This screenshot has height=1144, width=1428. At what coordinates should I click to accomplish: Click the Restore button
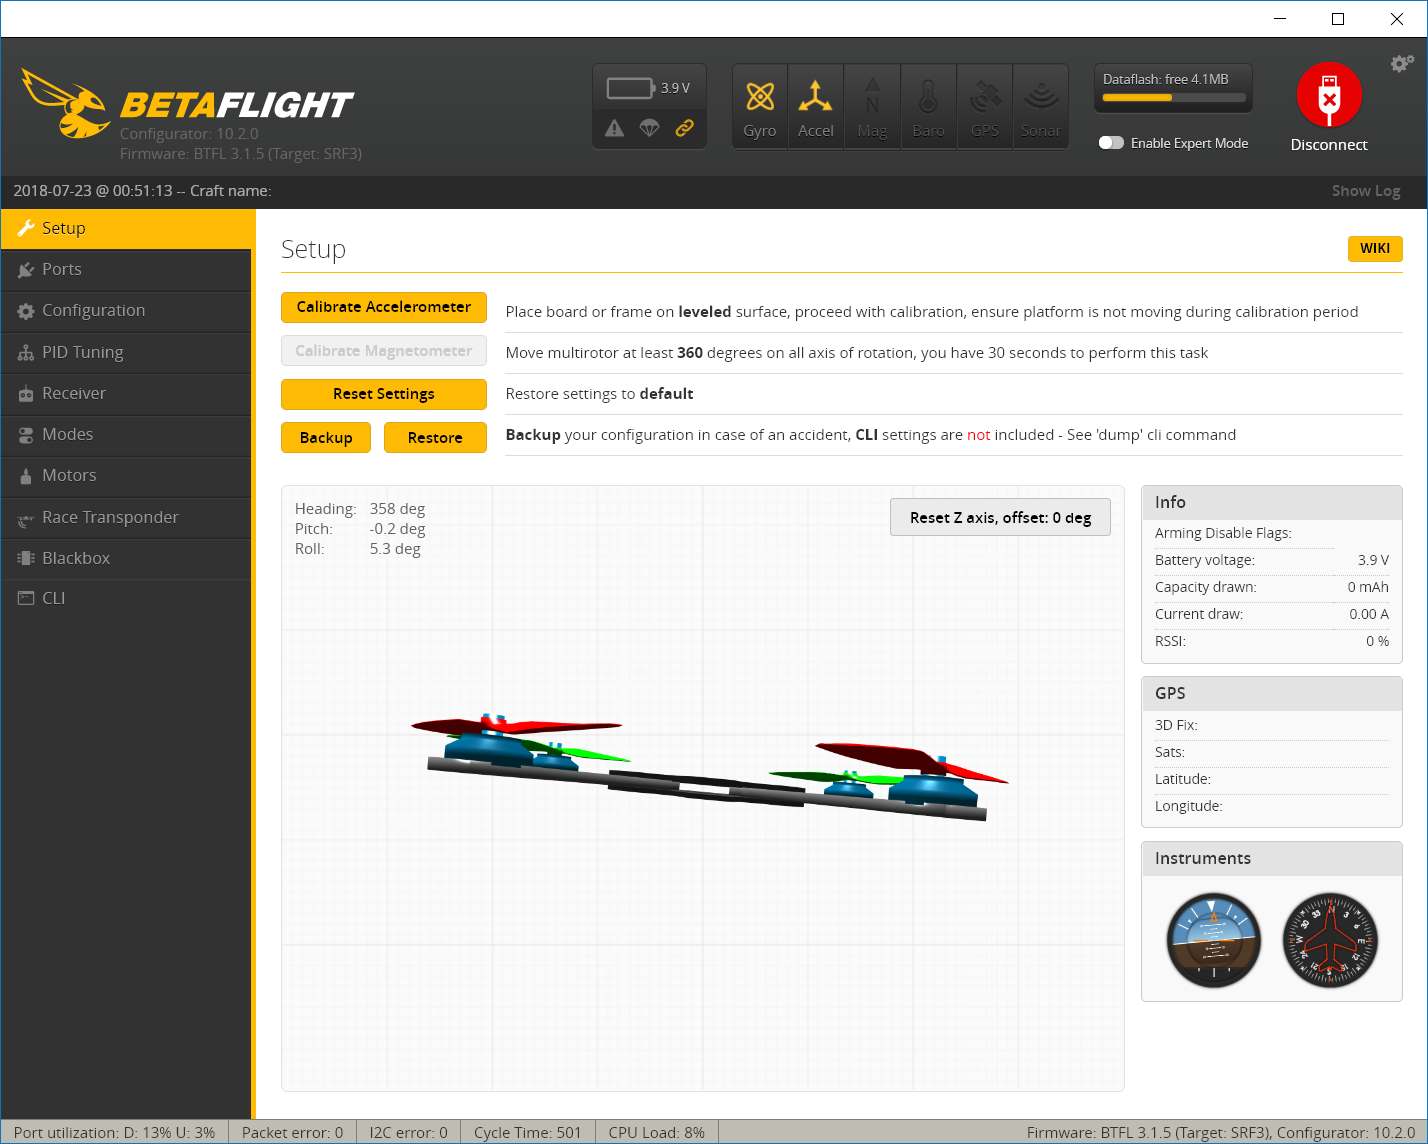click(x=435, y=438)
